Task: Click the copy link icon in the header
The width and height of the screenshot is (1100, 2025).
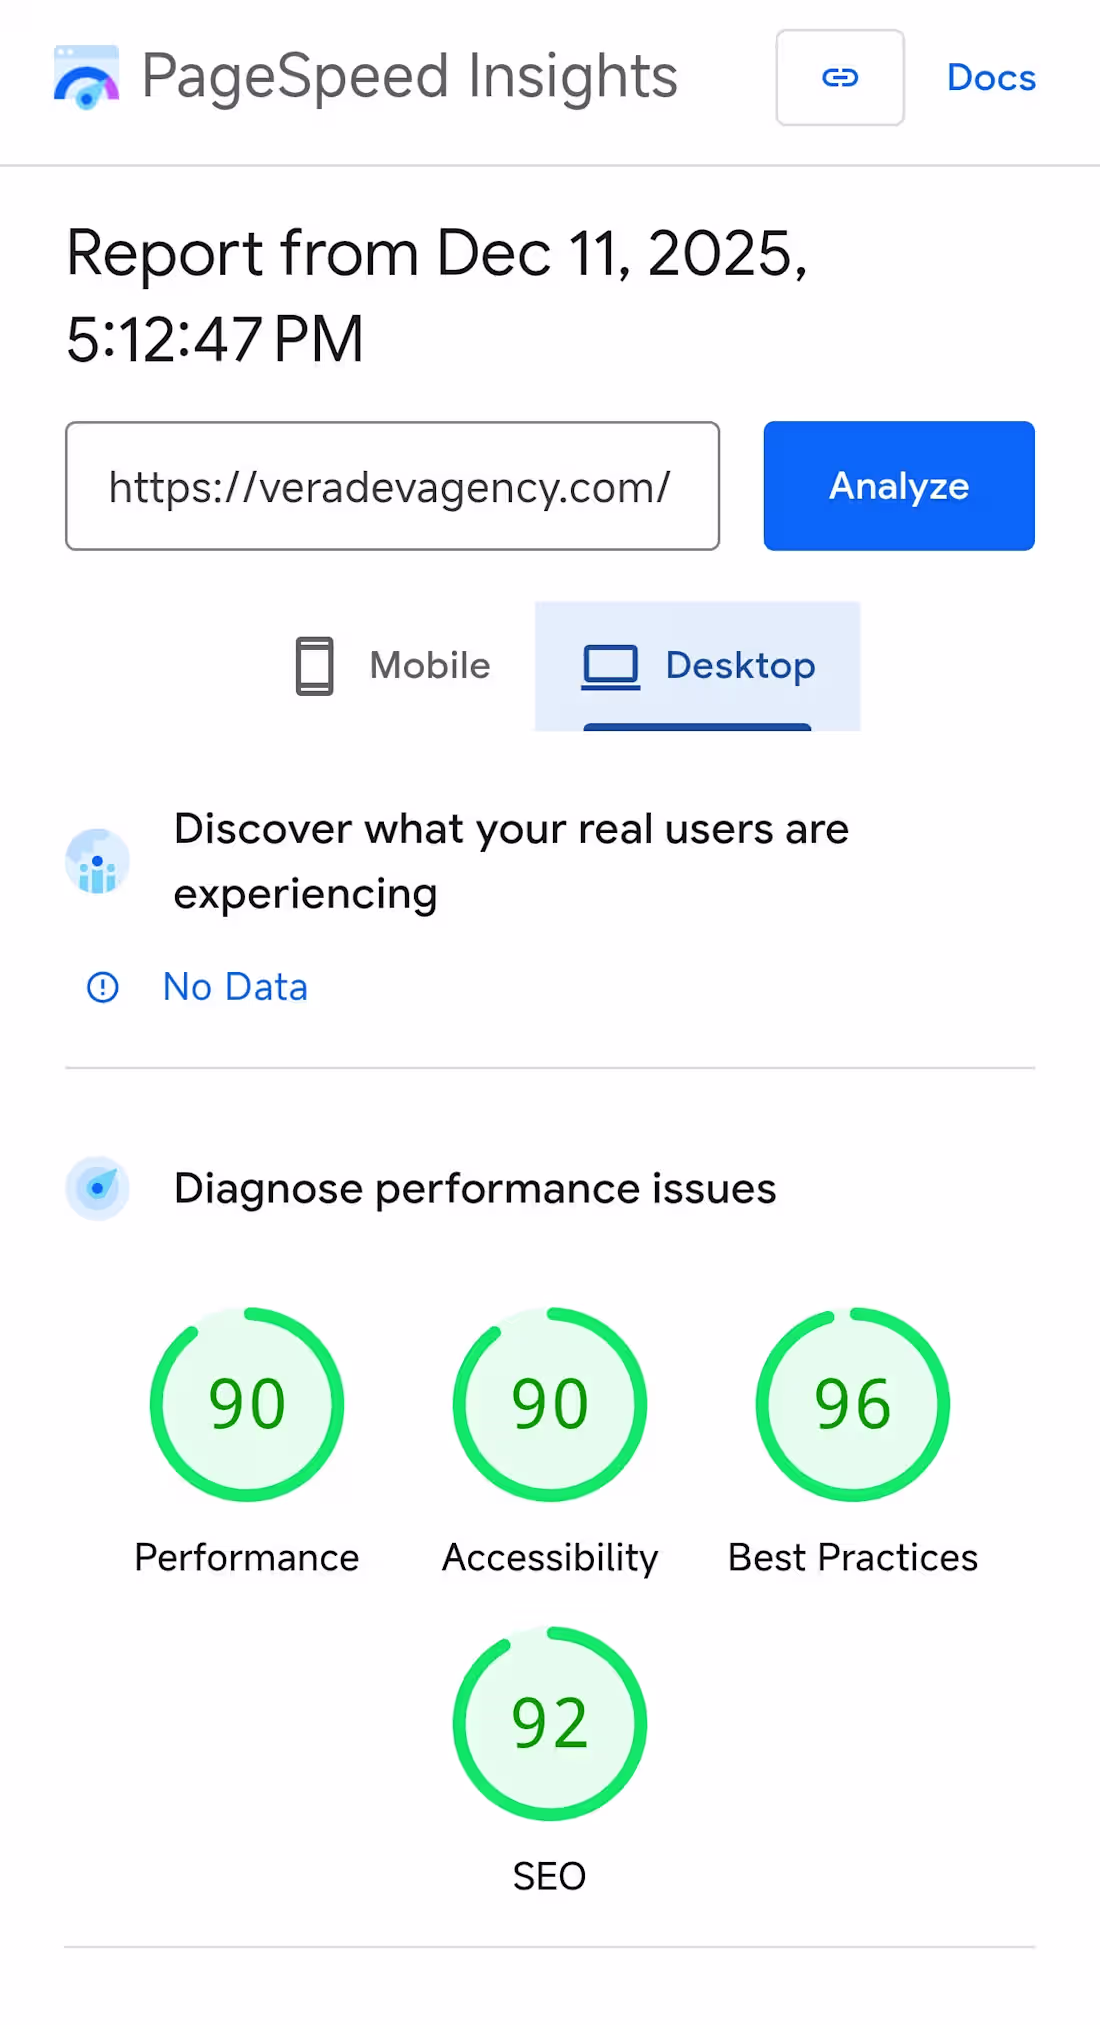Action: pyautogui.click(x=840, y=77)
